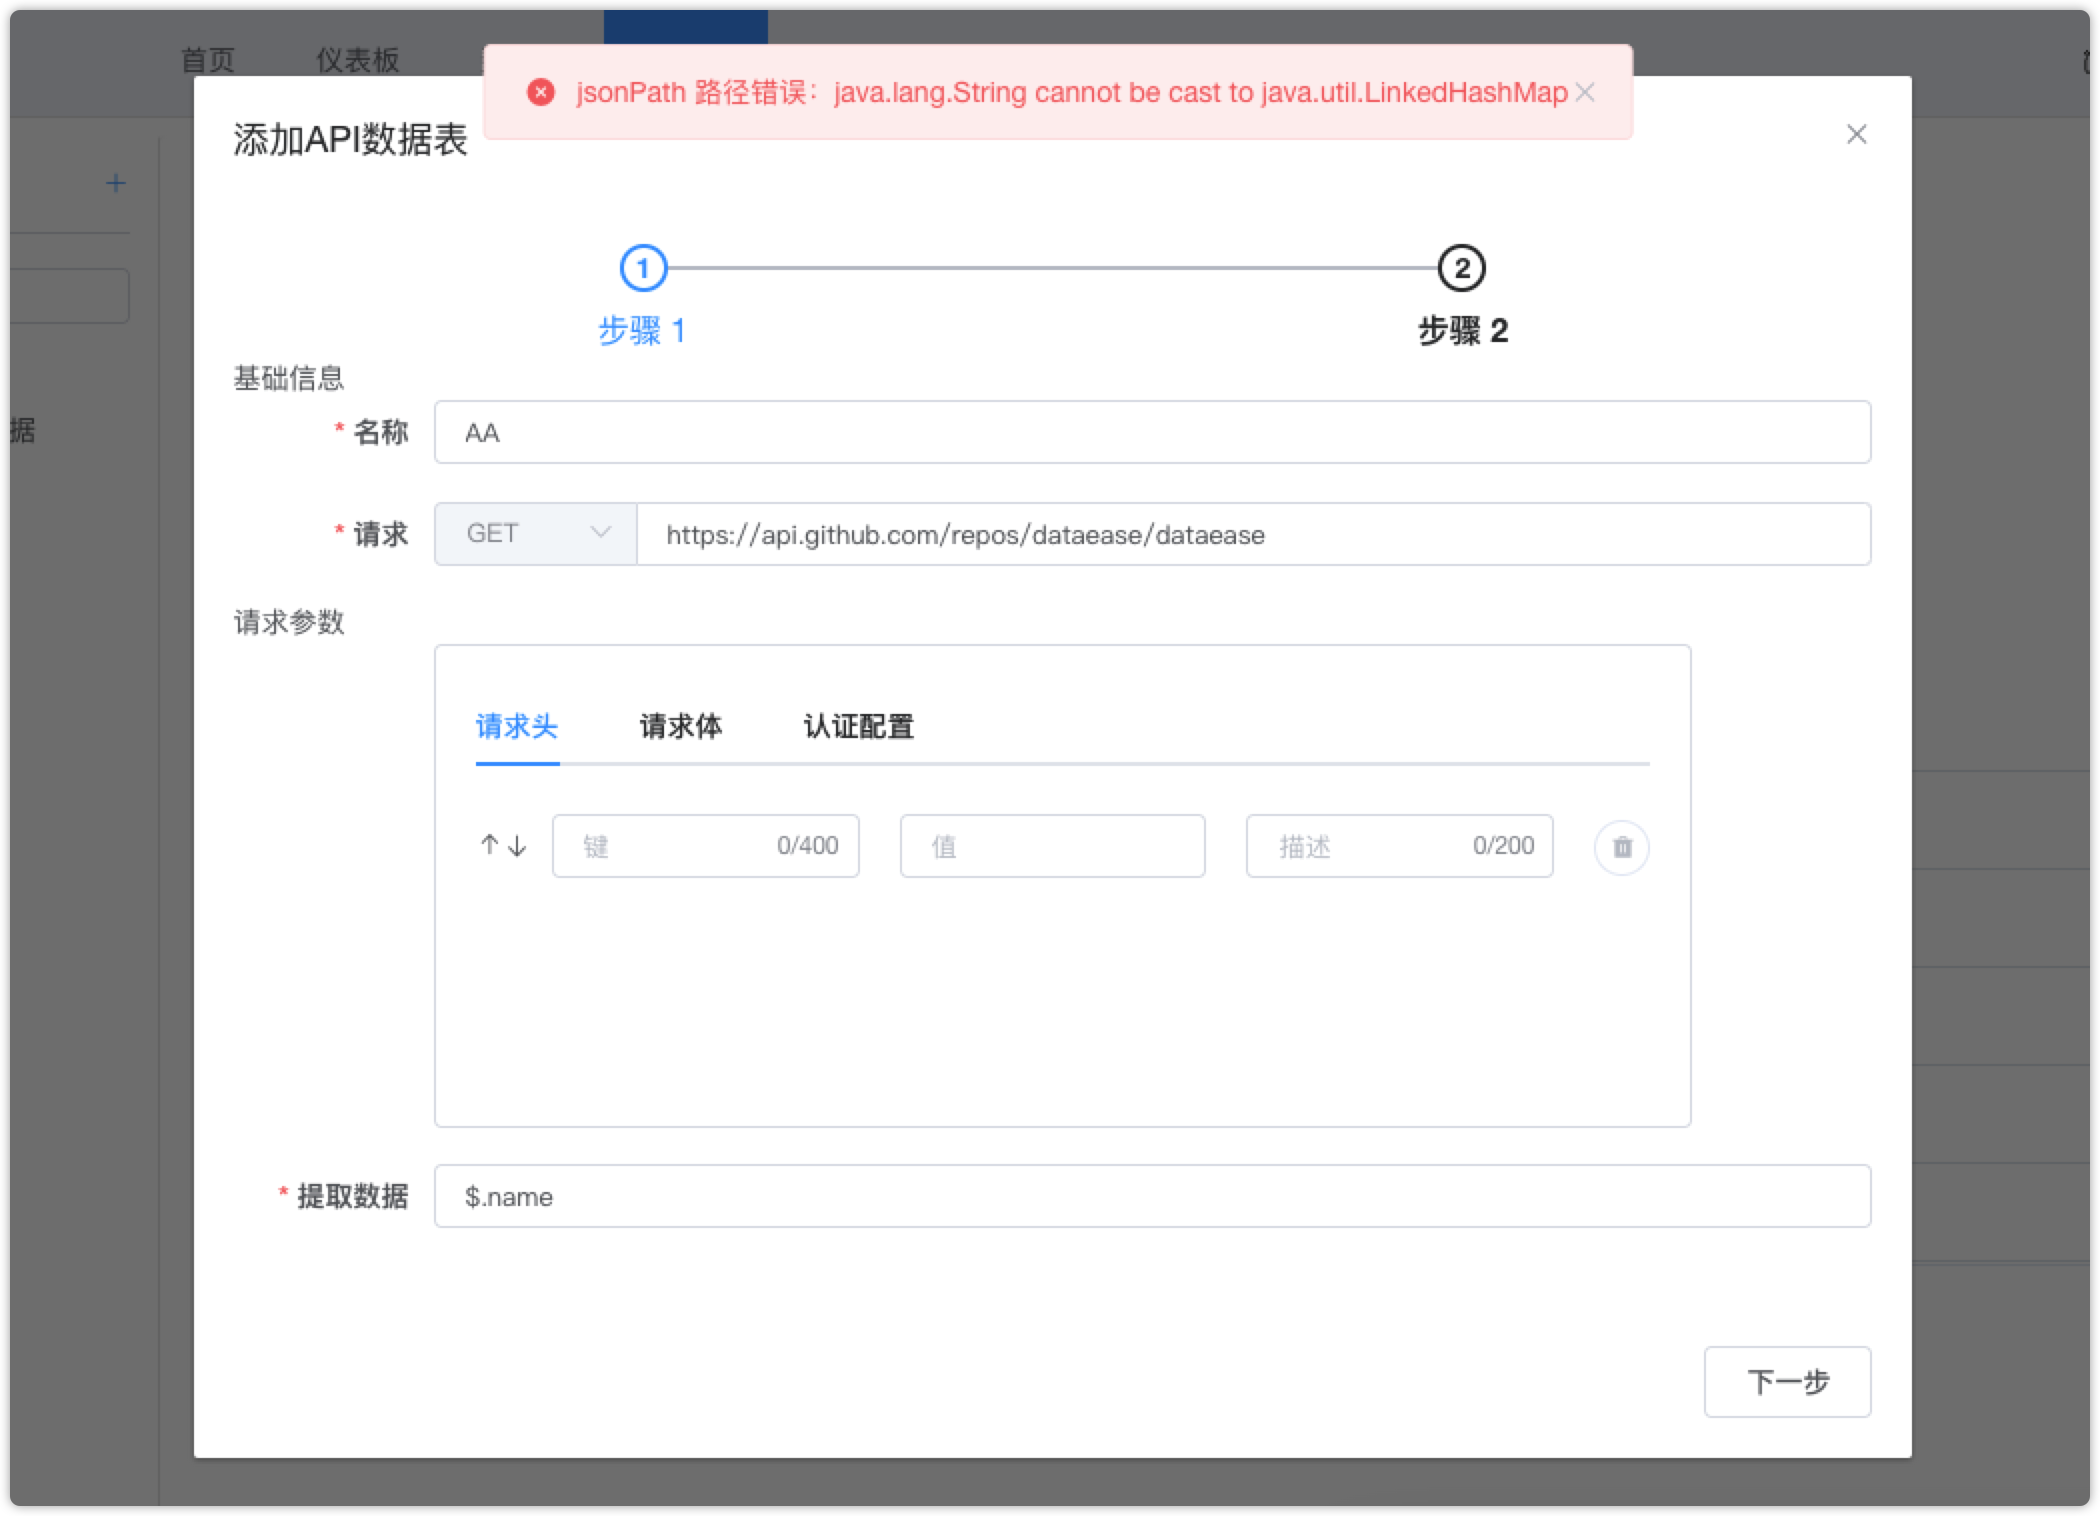2100x1516 pixels.
Task: Click the trash icon to delete the header row
Action: [x=1621, y=847]
